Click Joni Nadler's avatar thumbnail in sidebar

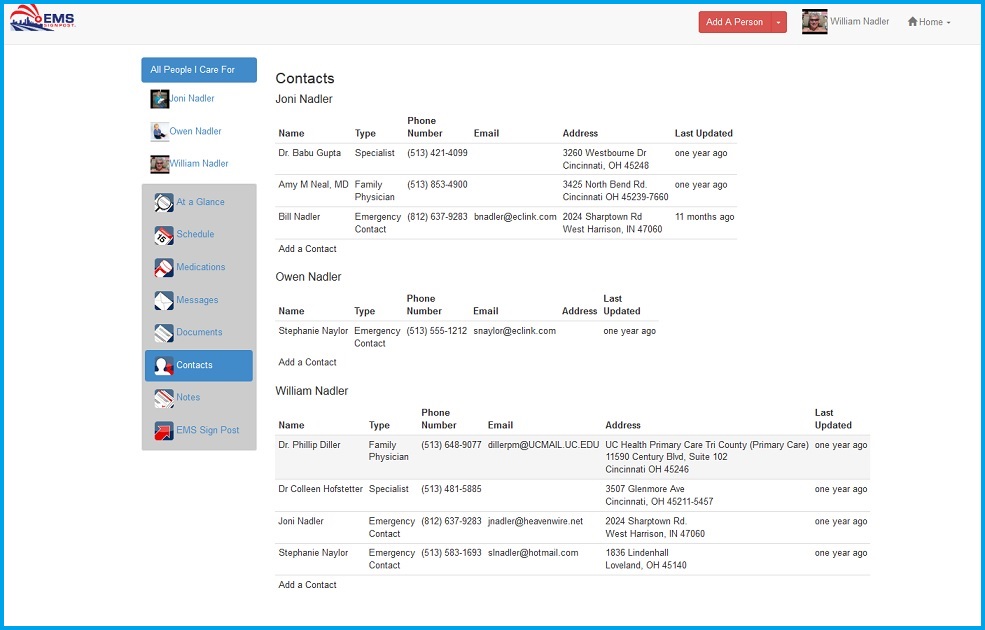point(159,99)
